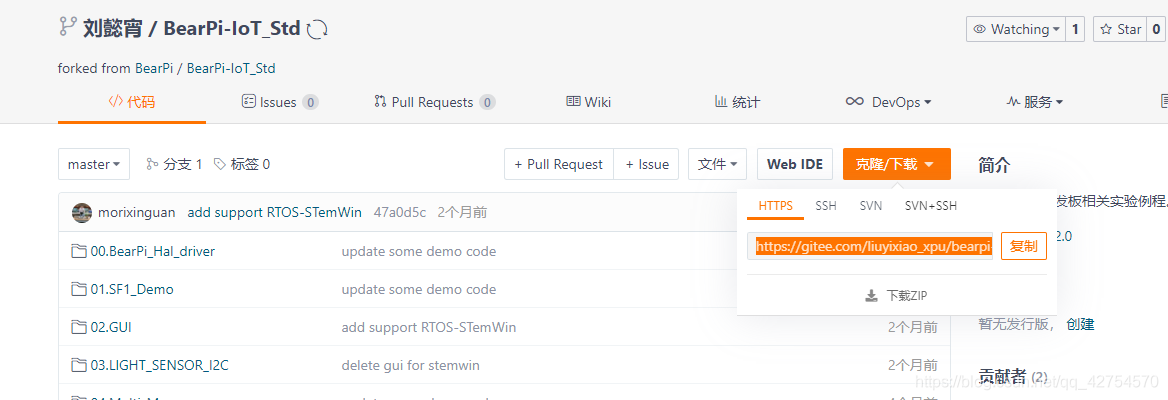The image size is (1168, 400).
Task: Click 下载ZIP link
Action: [907, 296]
